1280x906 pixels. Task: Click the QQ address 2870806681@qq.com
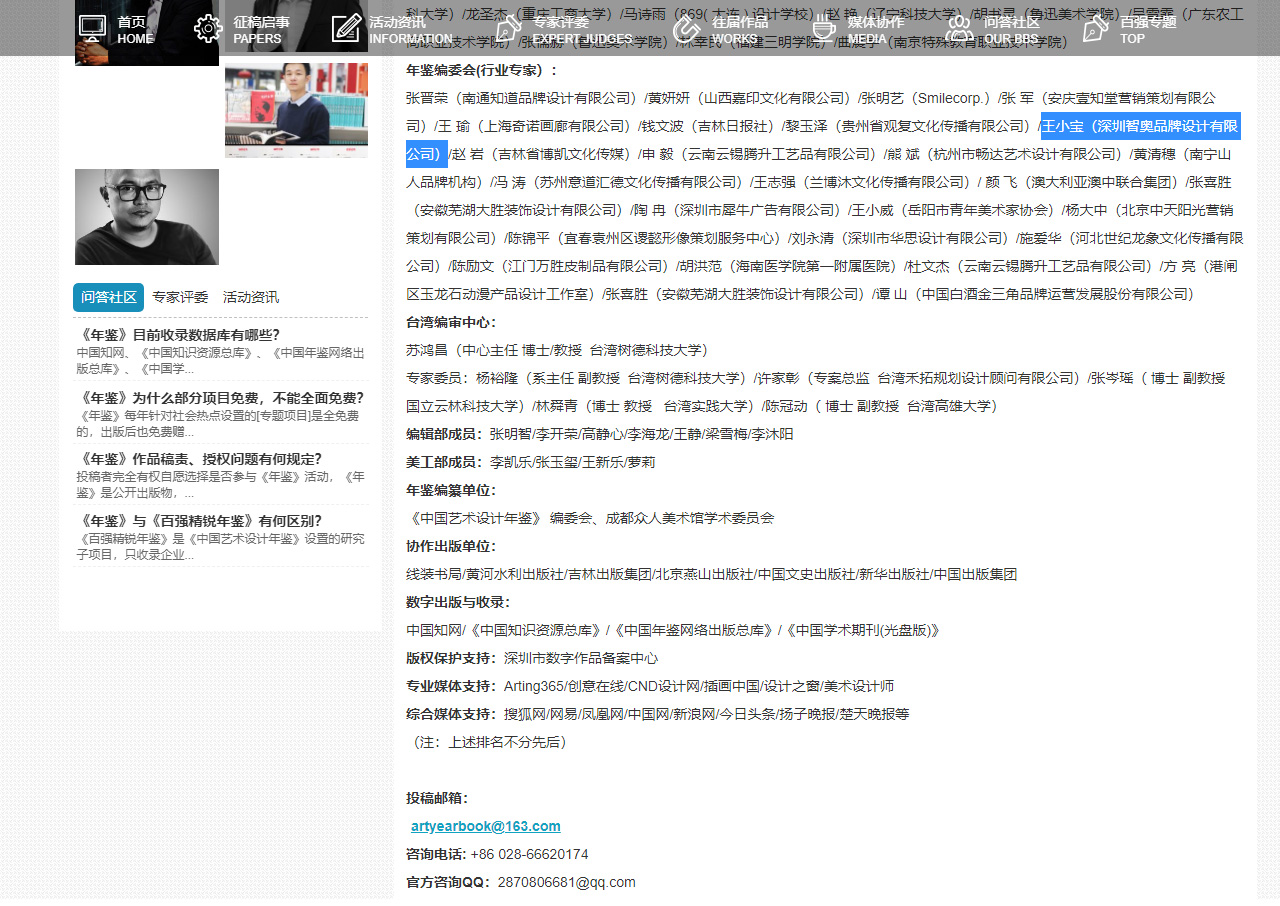coord(566,882)
